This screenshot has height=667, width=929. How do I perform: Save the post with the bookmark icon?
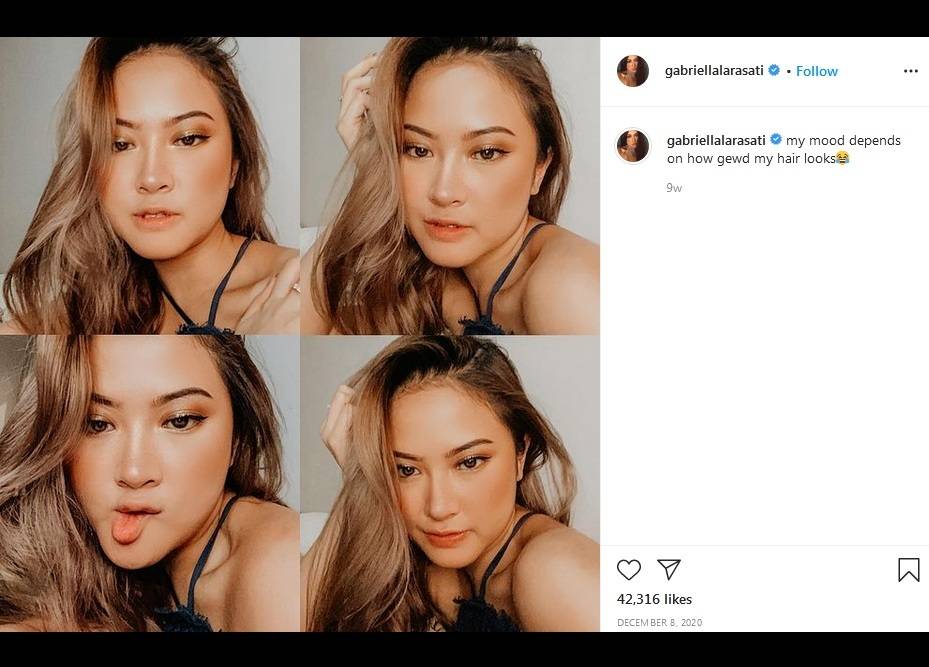tap(908, 570)
